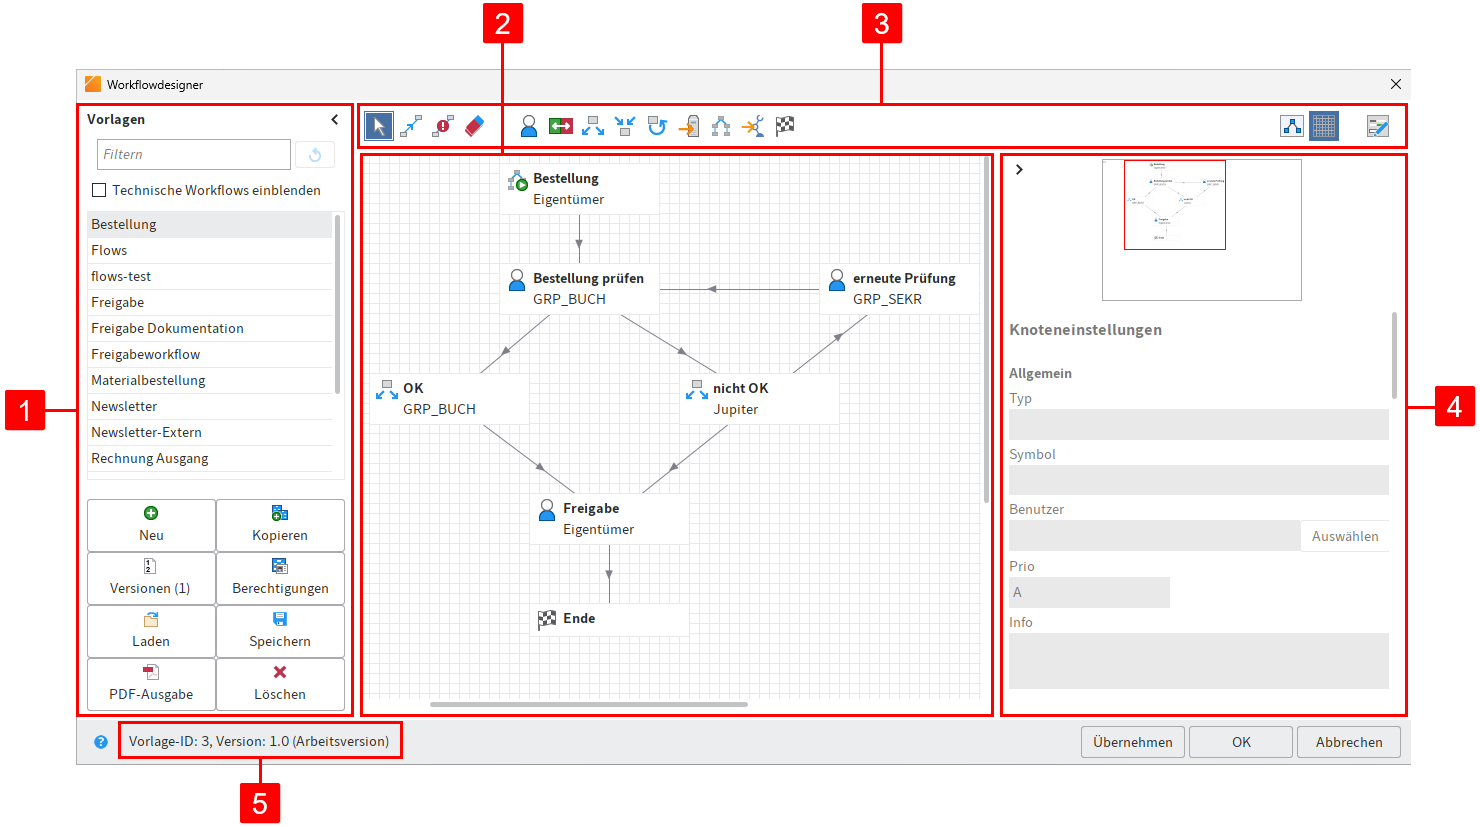The width and height of the screenshot is (1480, 827).
Task: Select the arrow selection tool
Action: 377,125
